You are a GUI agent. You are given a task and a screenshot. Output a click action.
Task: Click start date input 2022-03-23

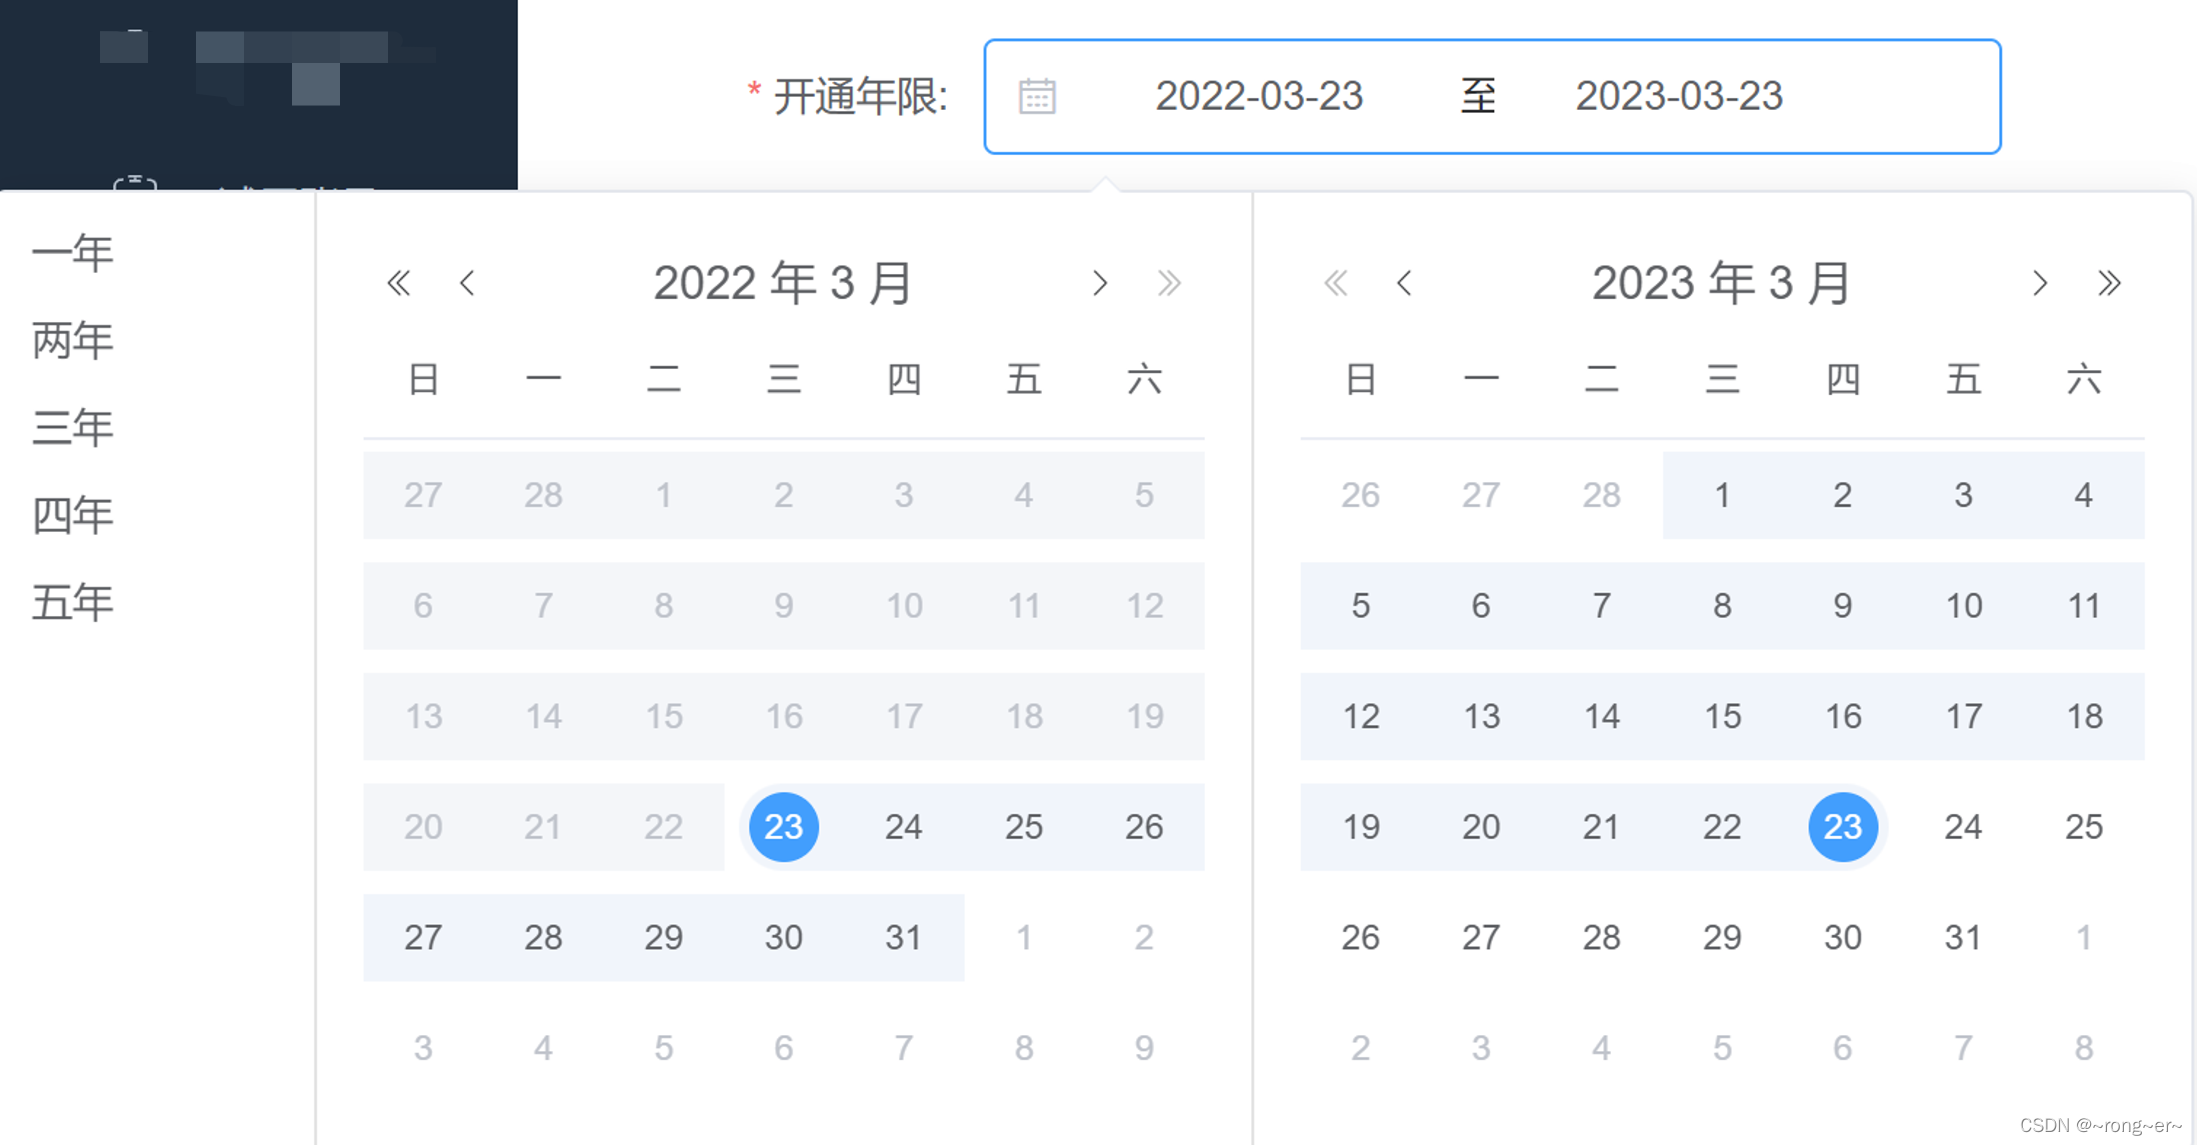[1259, 97]
